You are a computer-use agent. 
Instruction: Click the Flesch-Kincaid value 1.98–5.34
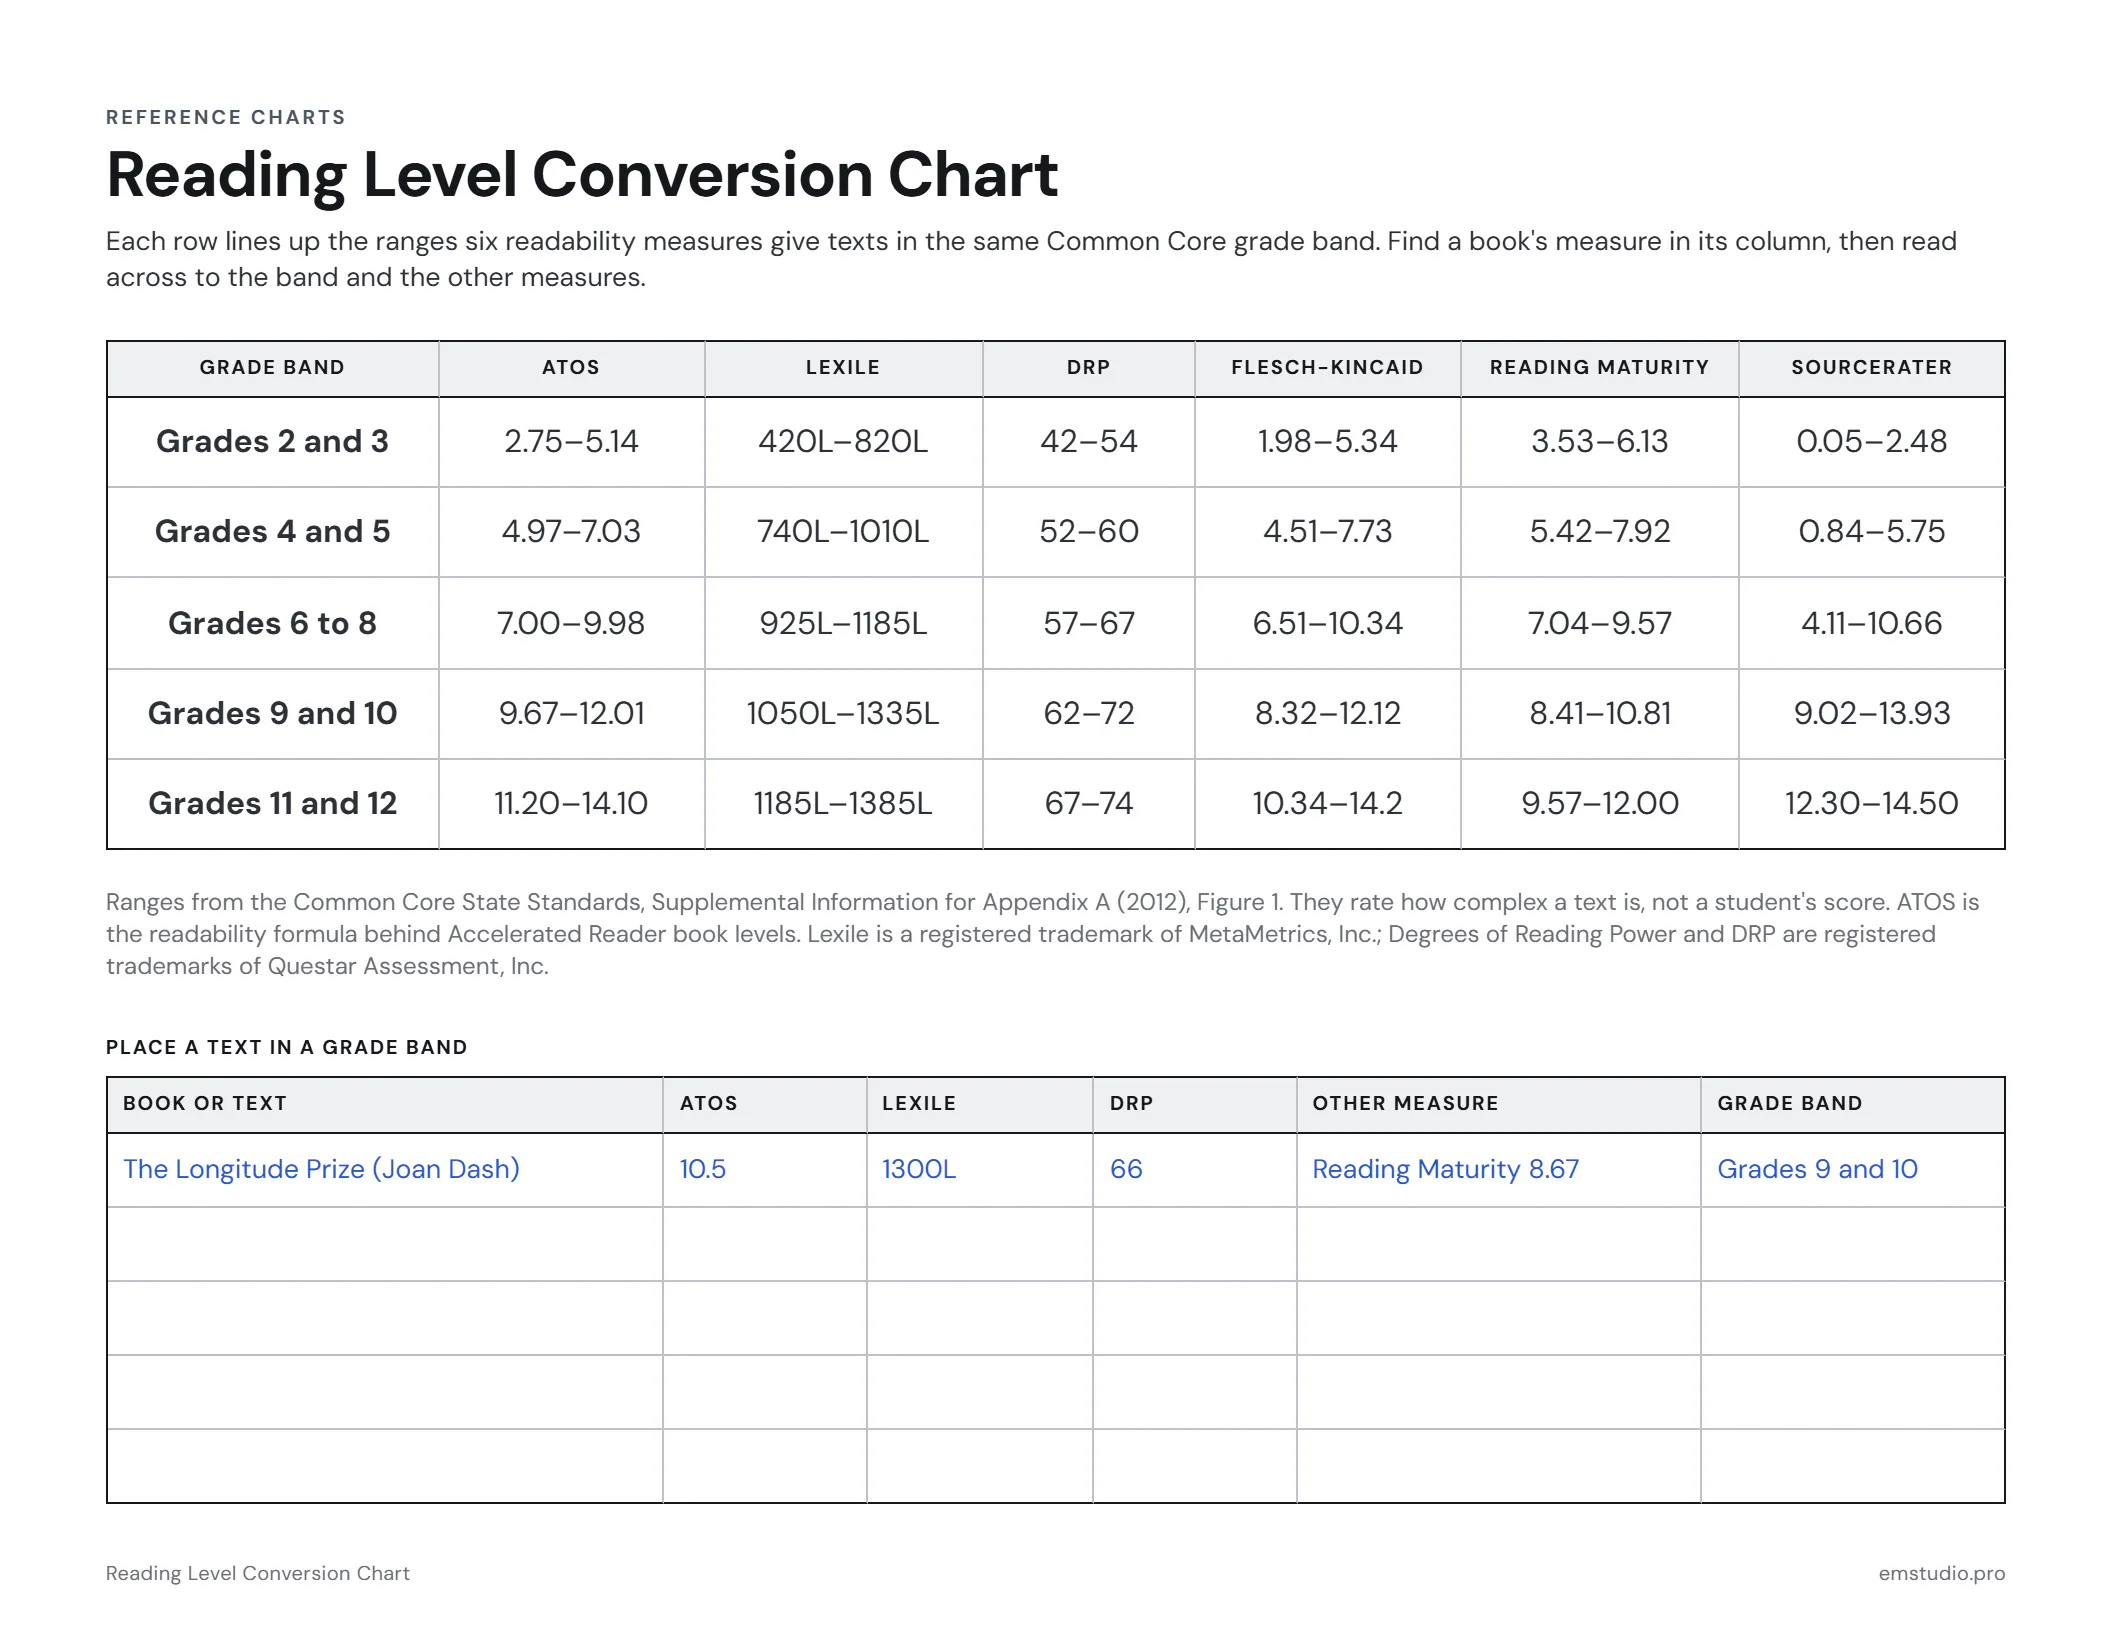tap(1327, 441)
